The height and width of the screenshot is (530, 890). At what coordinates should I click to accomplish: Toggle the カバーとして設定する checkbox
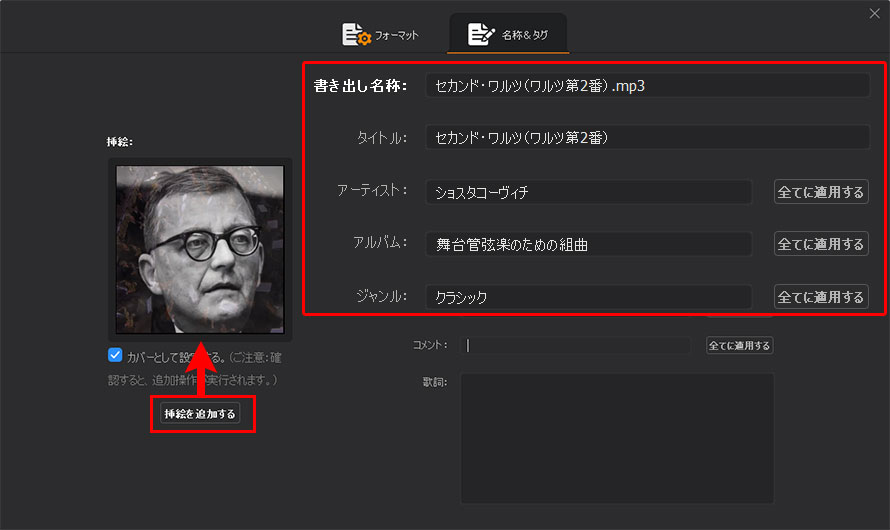tap(115, 355)
